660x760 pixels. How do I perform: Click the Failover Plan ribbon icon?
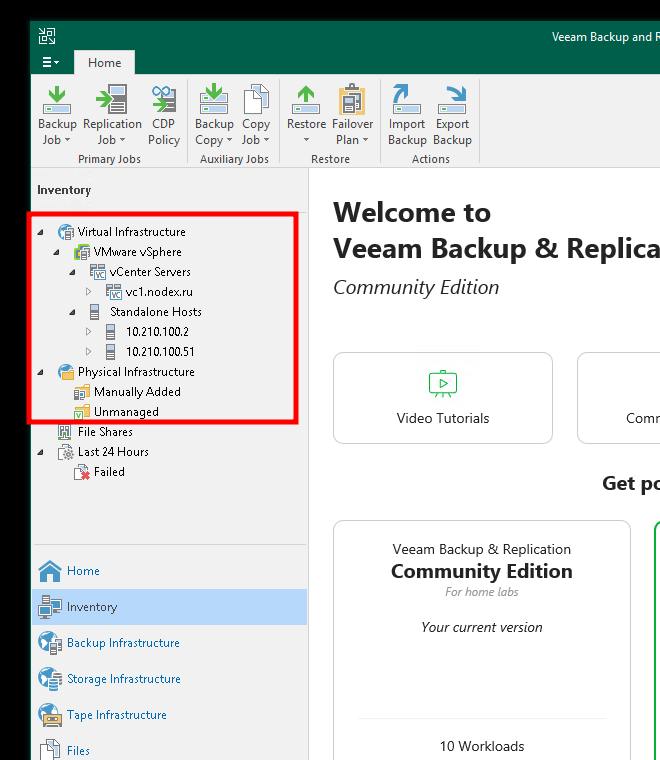(352, 99)
